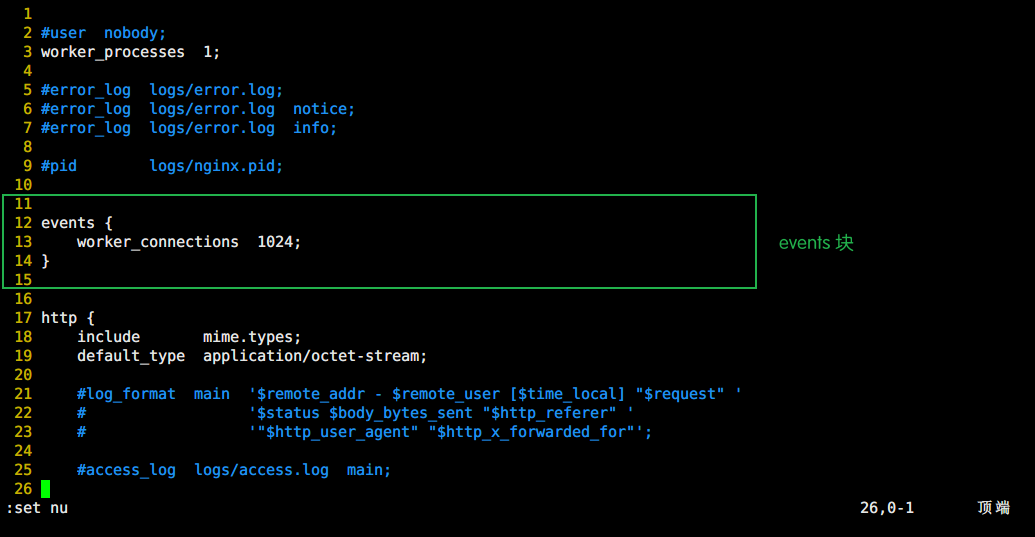
Task: Click the value "1024;" in the events block
Action: click(279, 242)
